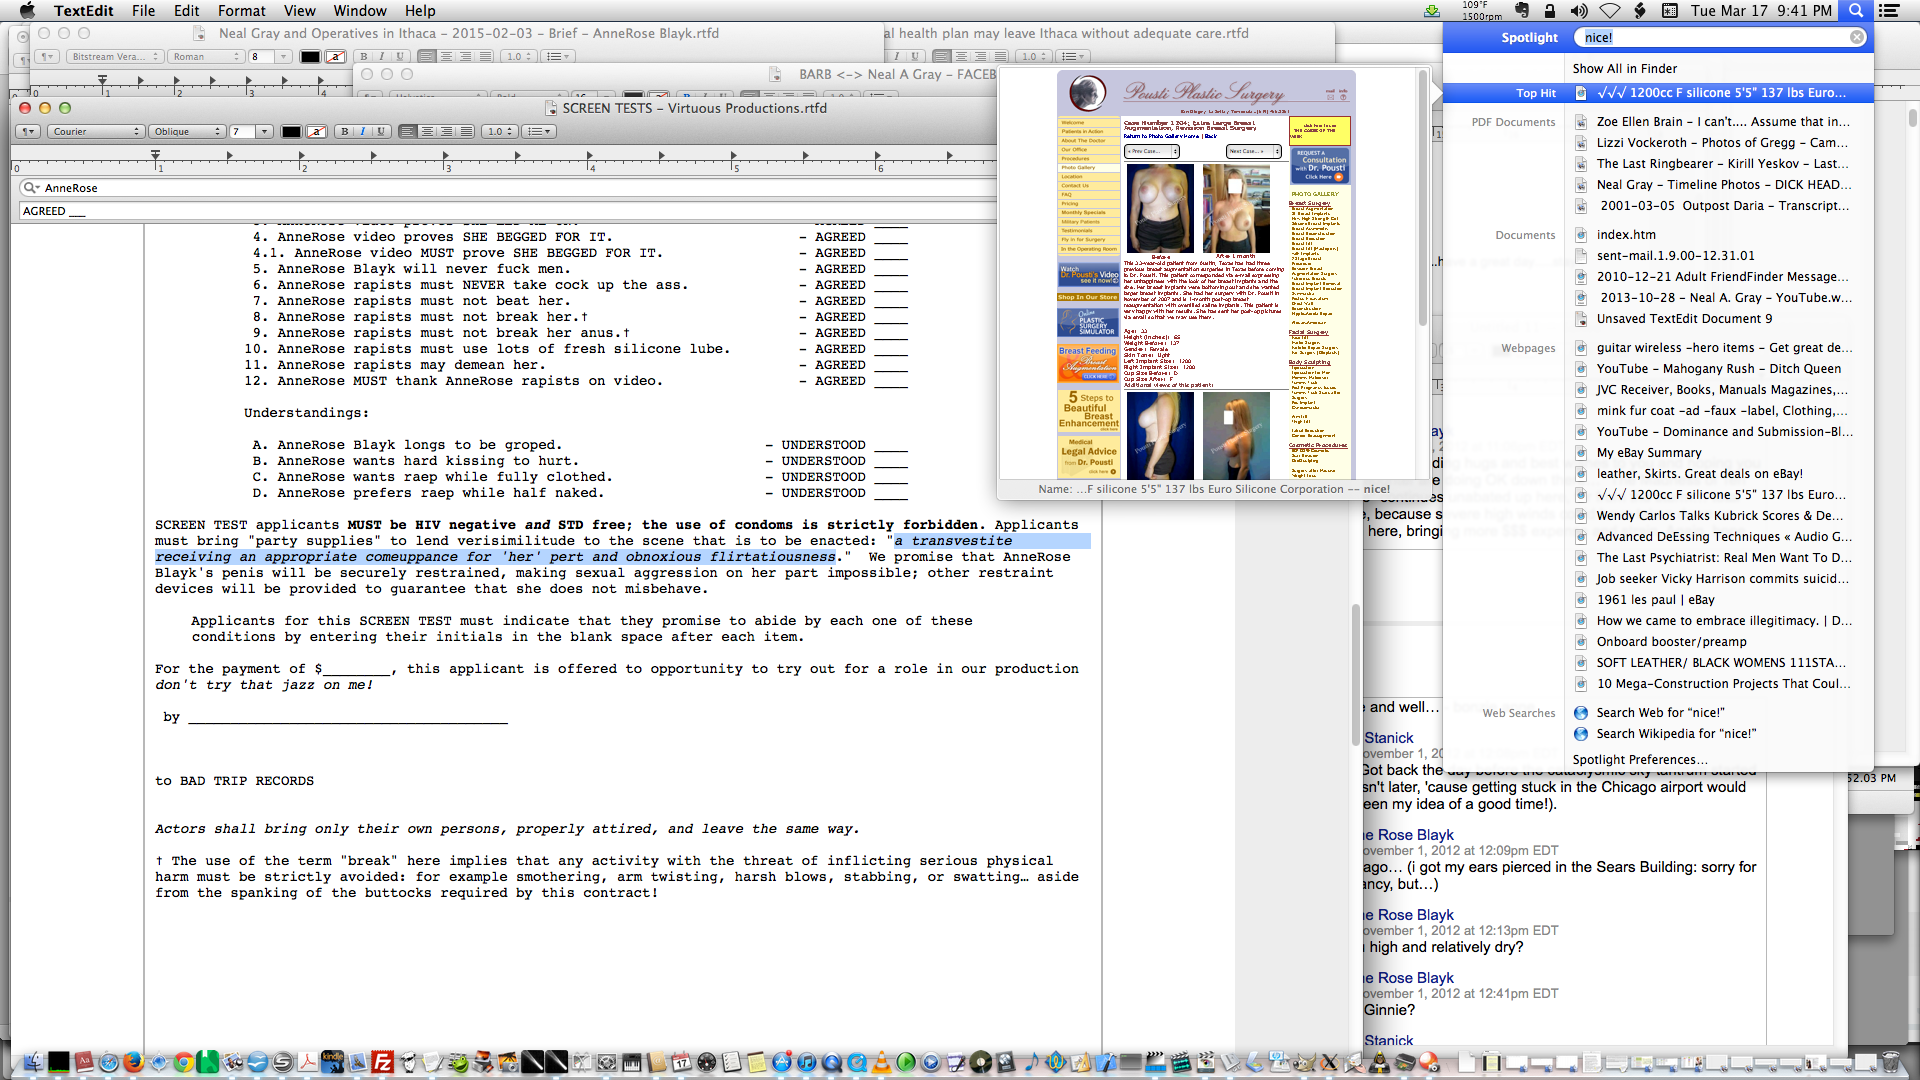This screenshot has width=1920, height=1080.
Task: Open the TextEdit menu
Action: coord(83,10)
